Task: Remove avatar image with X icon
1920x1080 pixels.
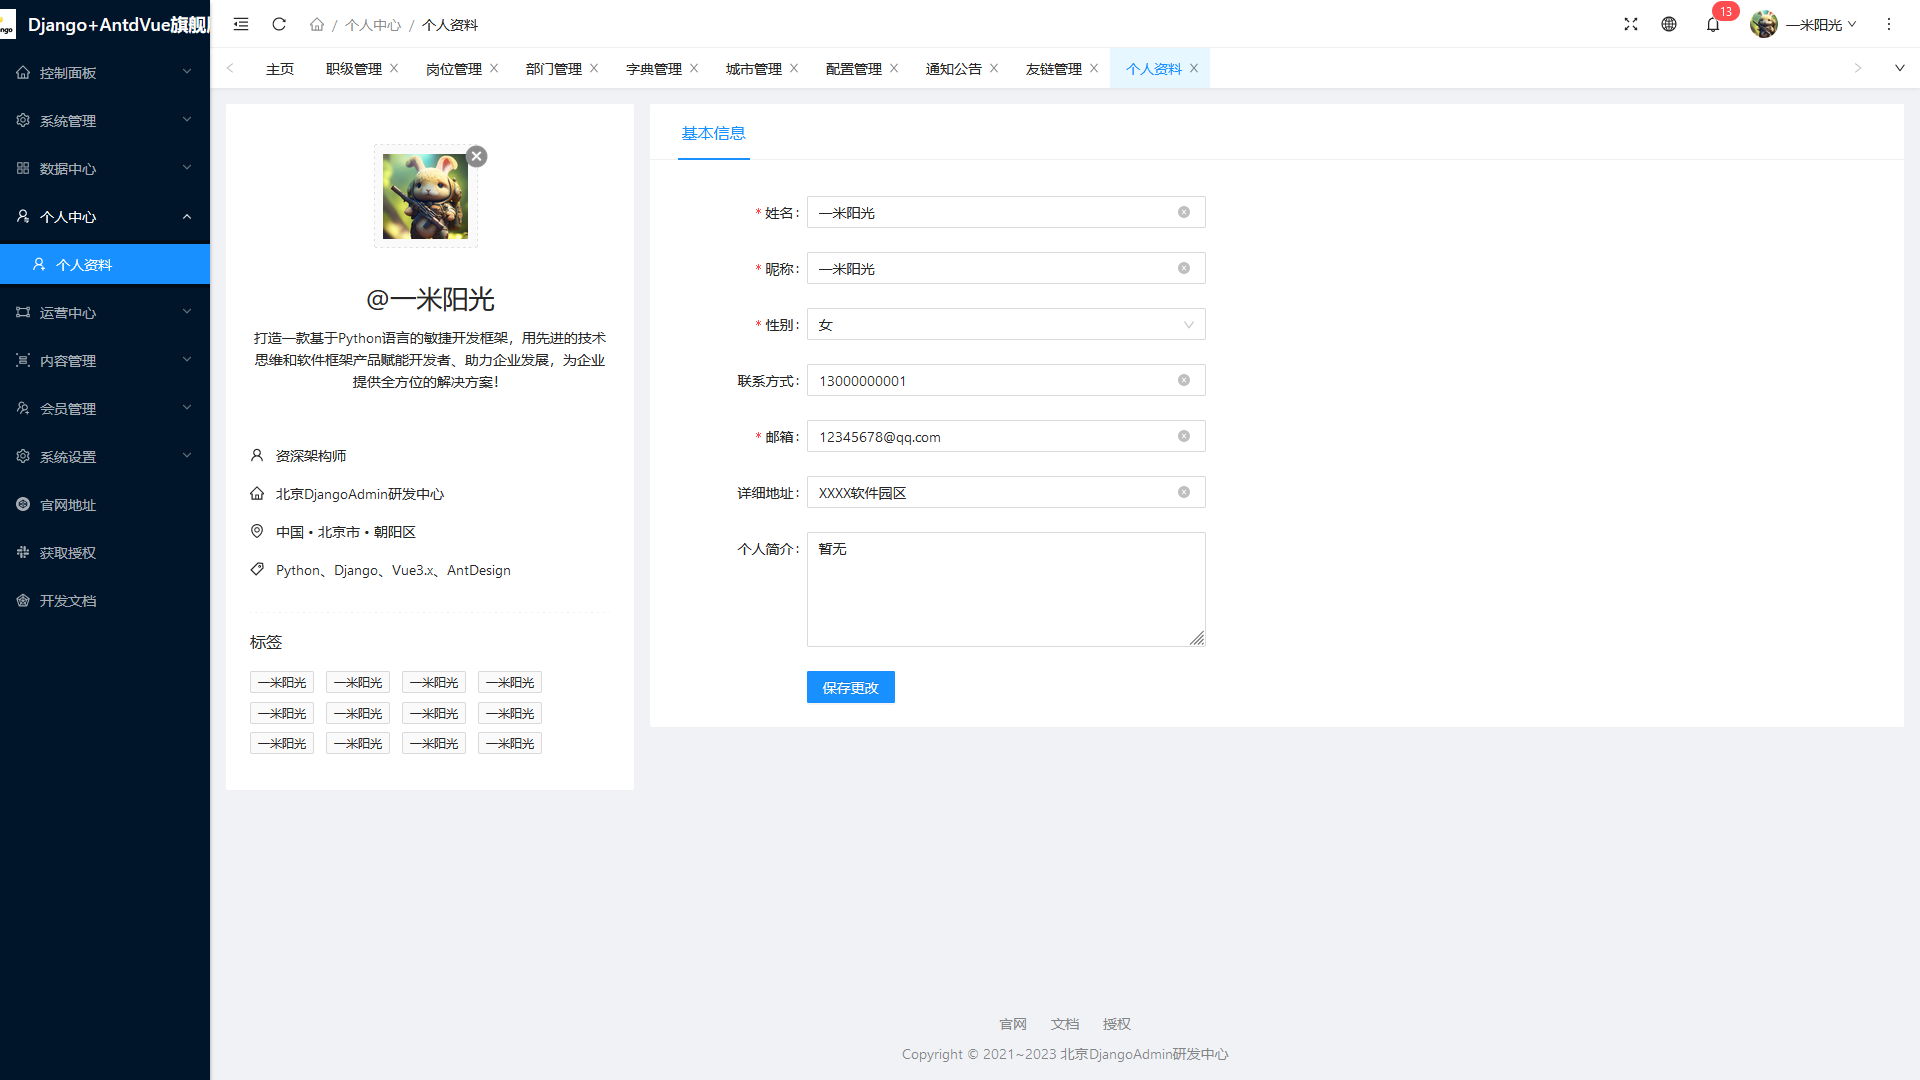Action: pos(477,156)
